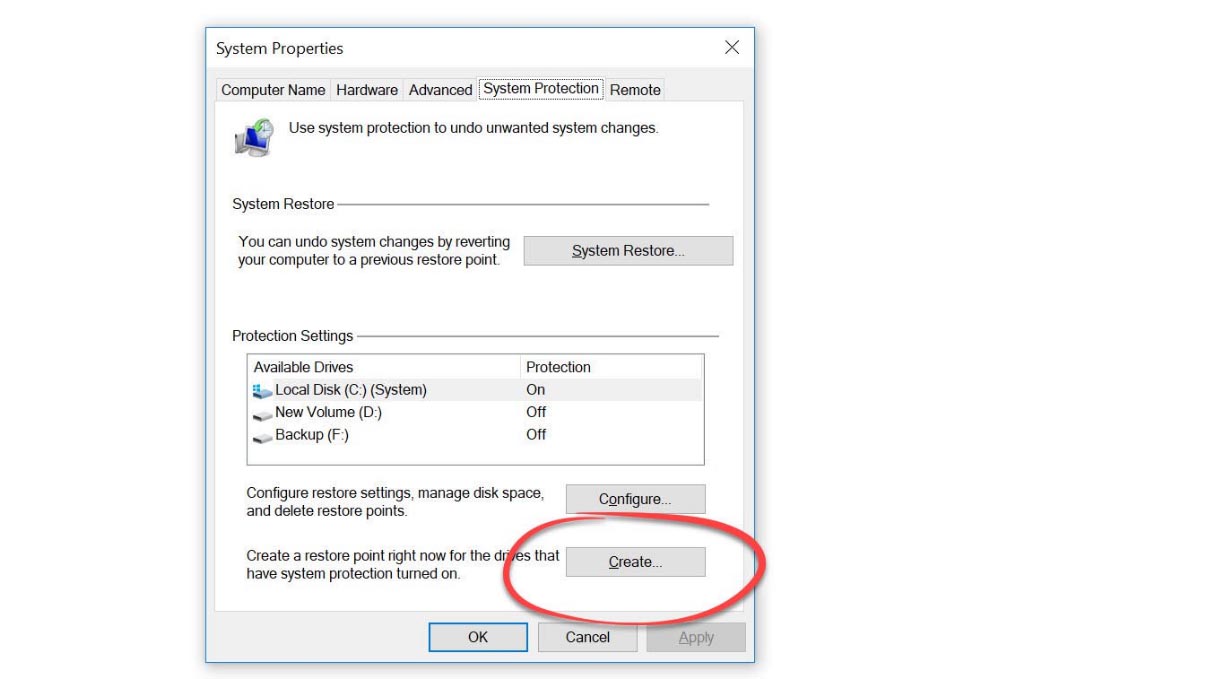
Task: Click the System Protection tab
Action: point(538,88)
